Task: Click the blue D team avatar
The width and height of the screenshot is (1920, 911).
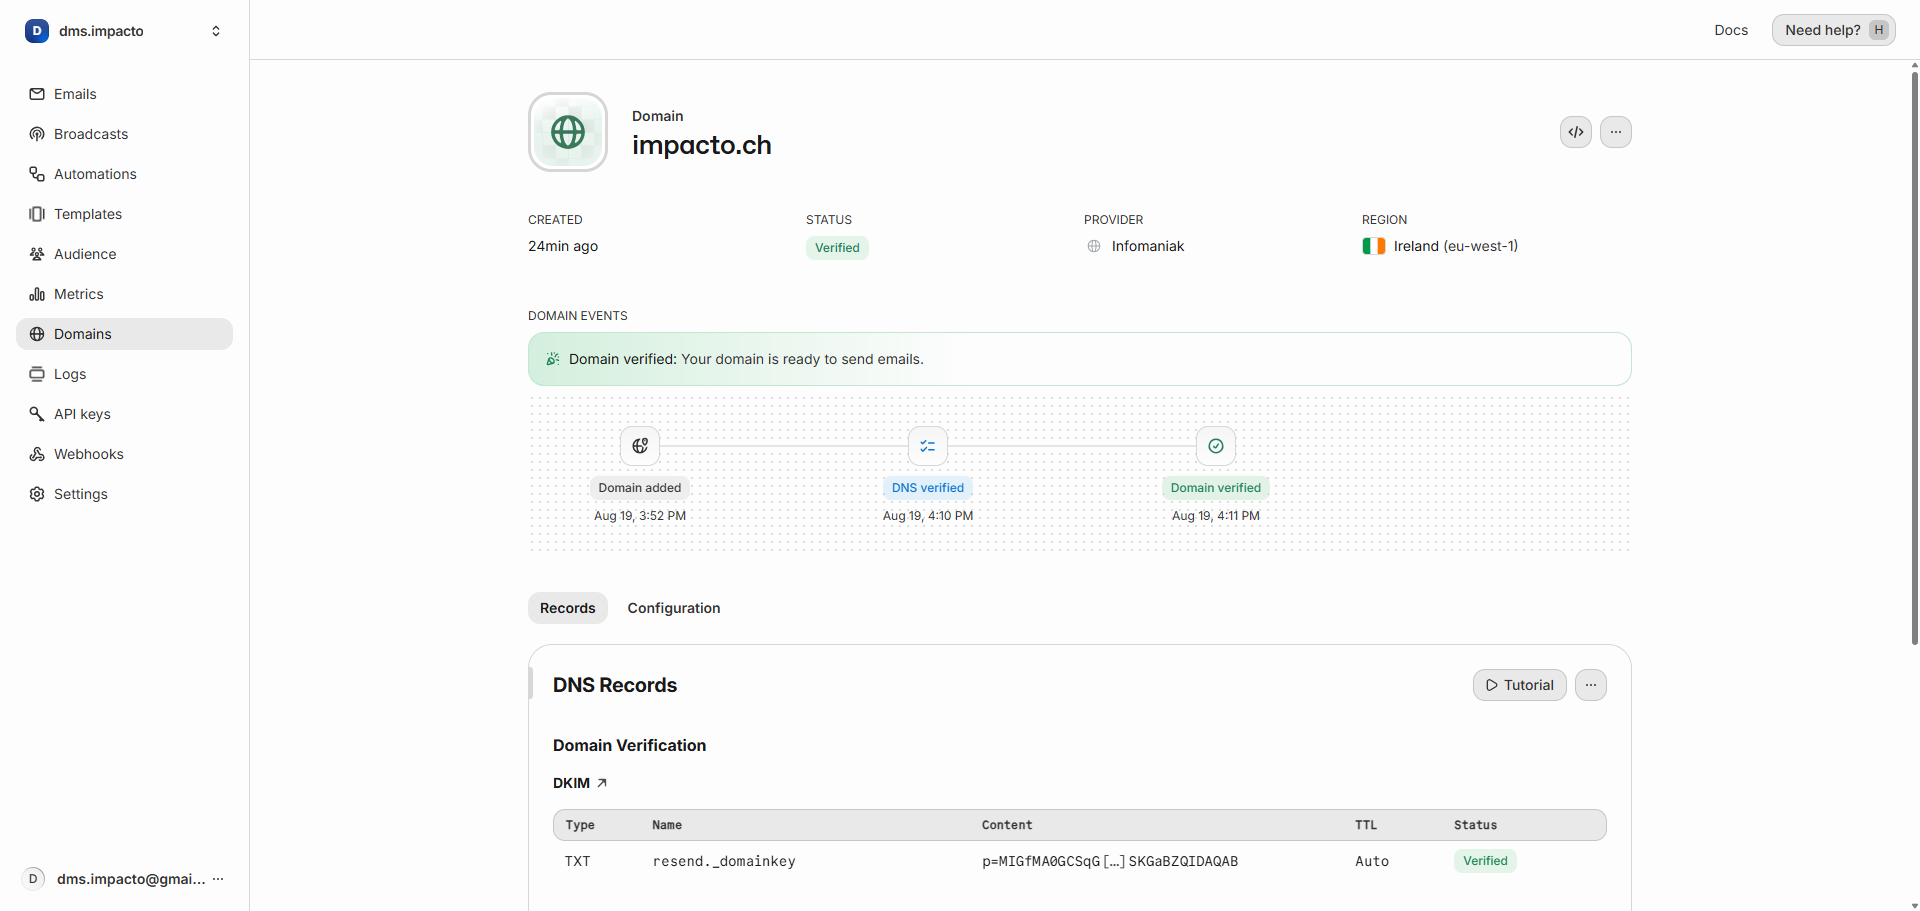Action: 37,31
